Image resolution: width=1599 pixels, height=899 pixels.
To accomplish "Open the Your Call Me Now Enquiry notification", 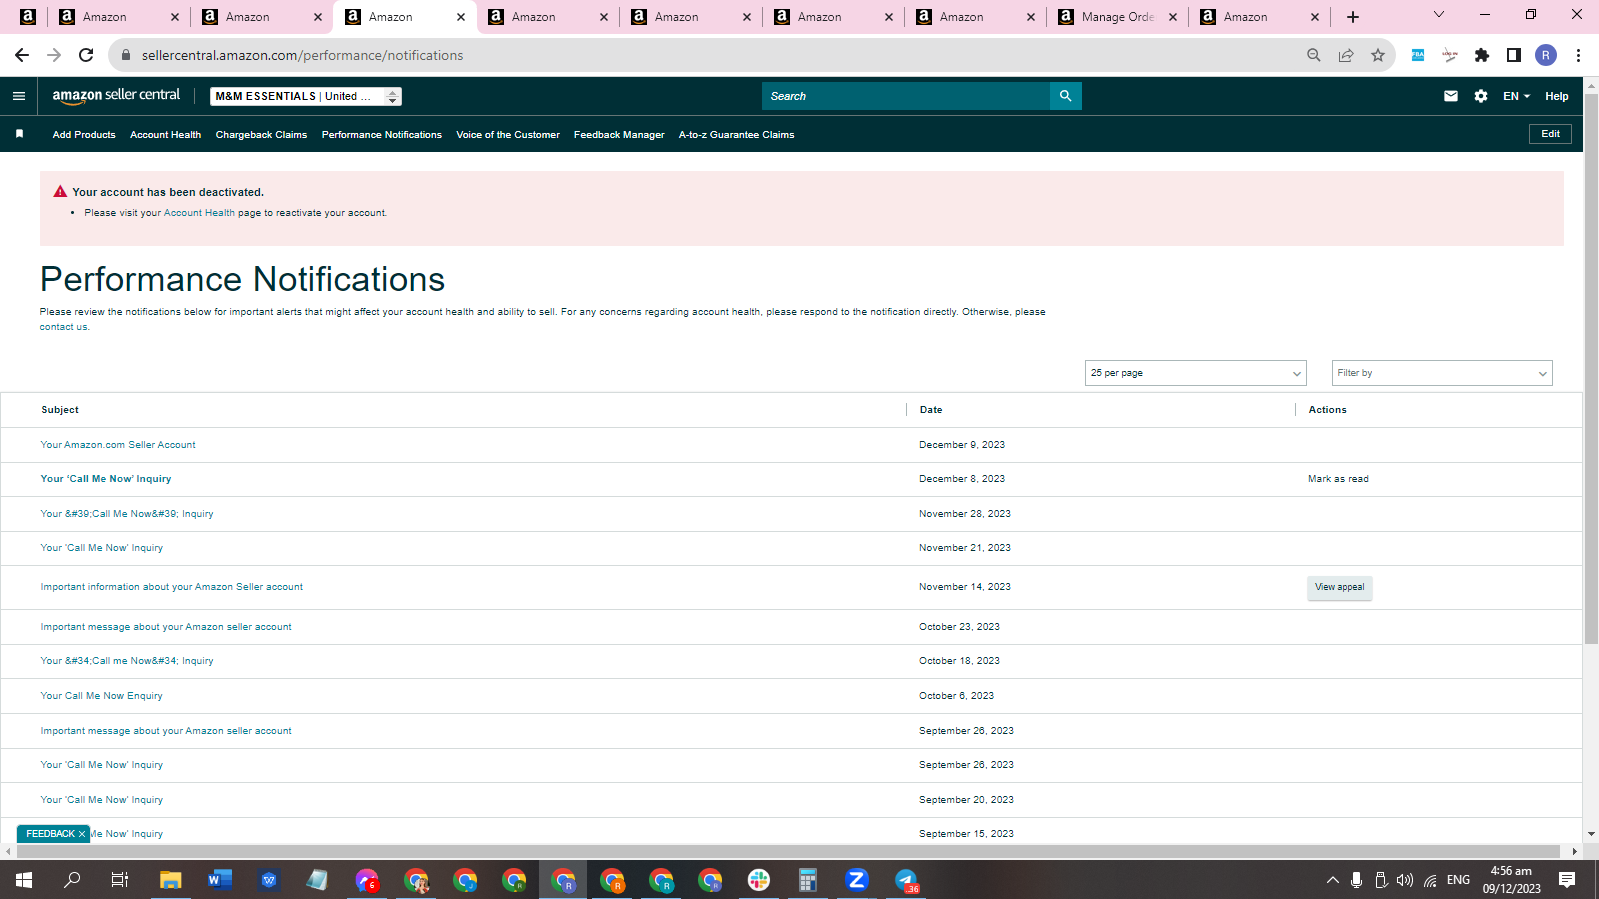I will pos(101,696).
